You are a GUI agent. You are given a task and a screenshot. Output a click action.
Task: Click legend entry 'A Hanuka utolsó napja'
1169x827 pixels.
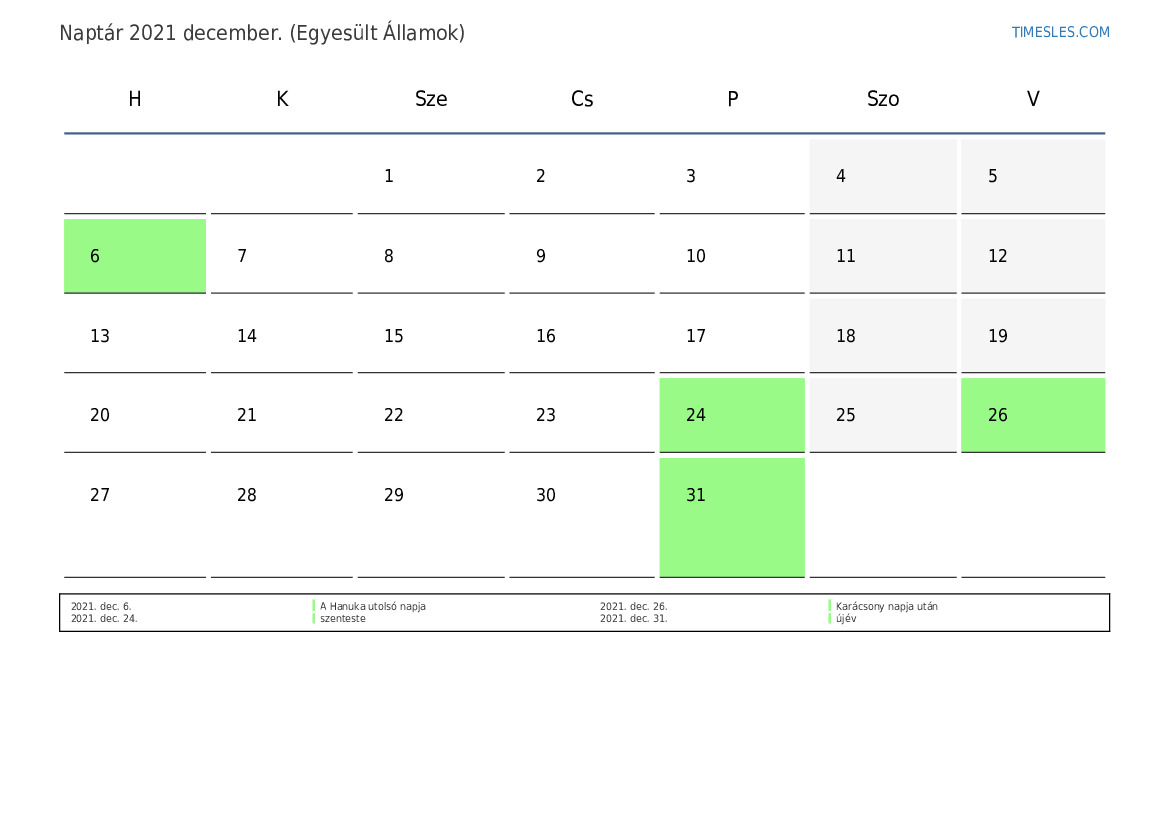(x=373, y=606)
